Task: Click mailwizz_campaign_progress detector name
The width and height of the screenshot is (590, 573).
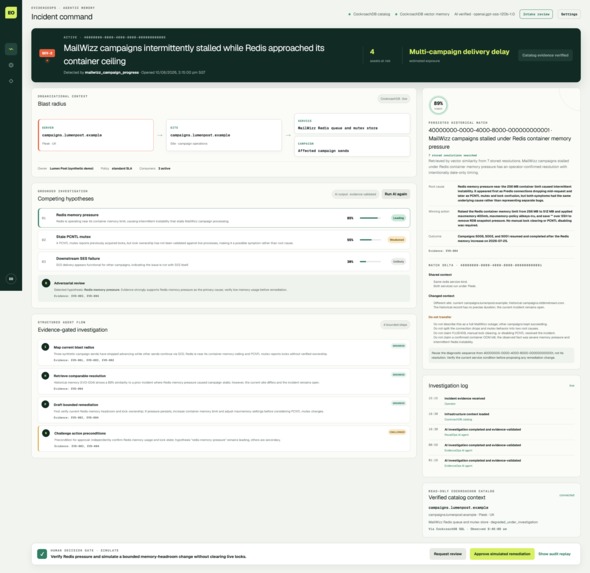Action: click(112, 72)
